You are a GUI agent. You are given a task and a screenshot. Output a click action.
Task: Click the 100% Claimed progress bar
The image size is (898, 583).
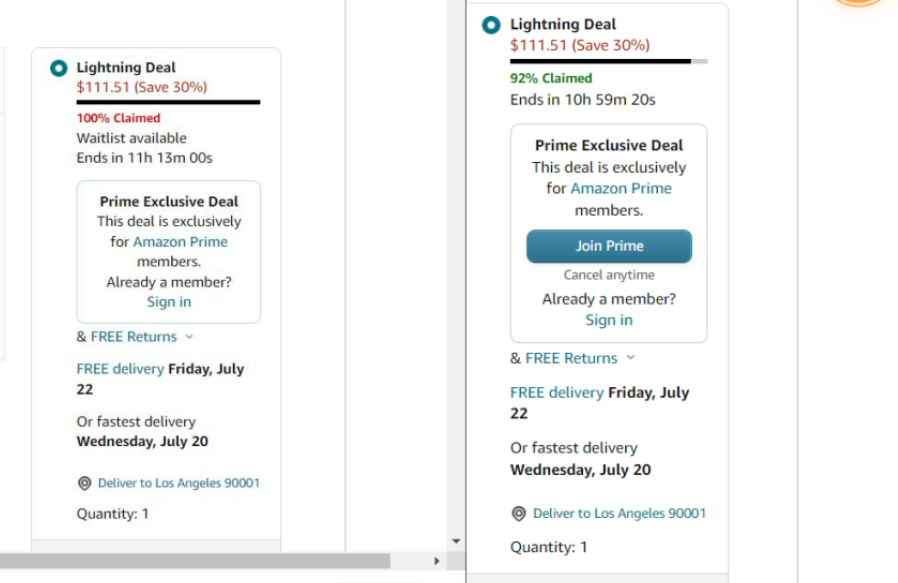coord(168,102)
